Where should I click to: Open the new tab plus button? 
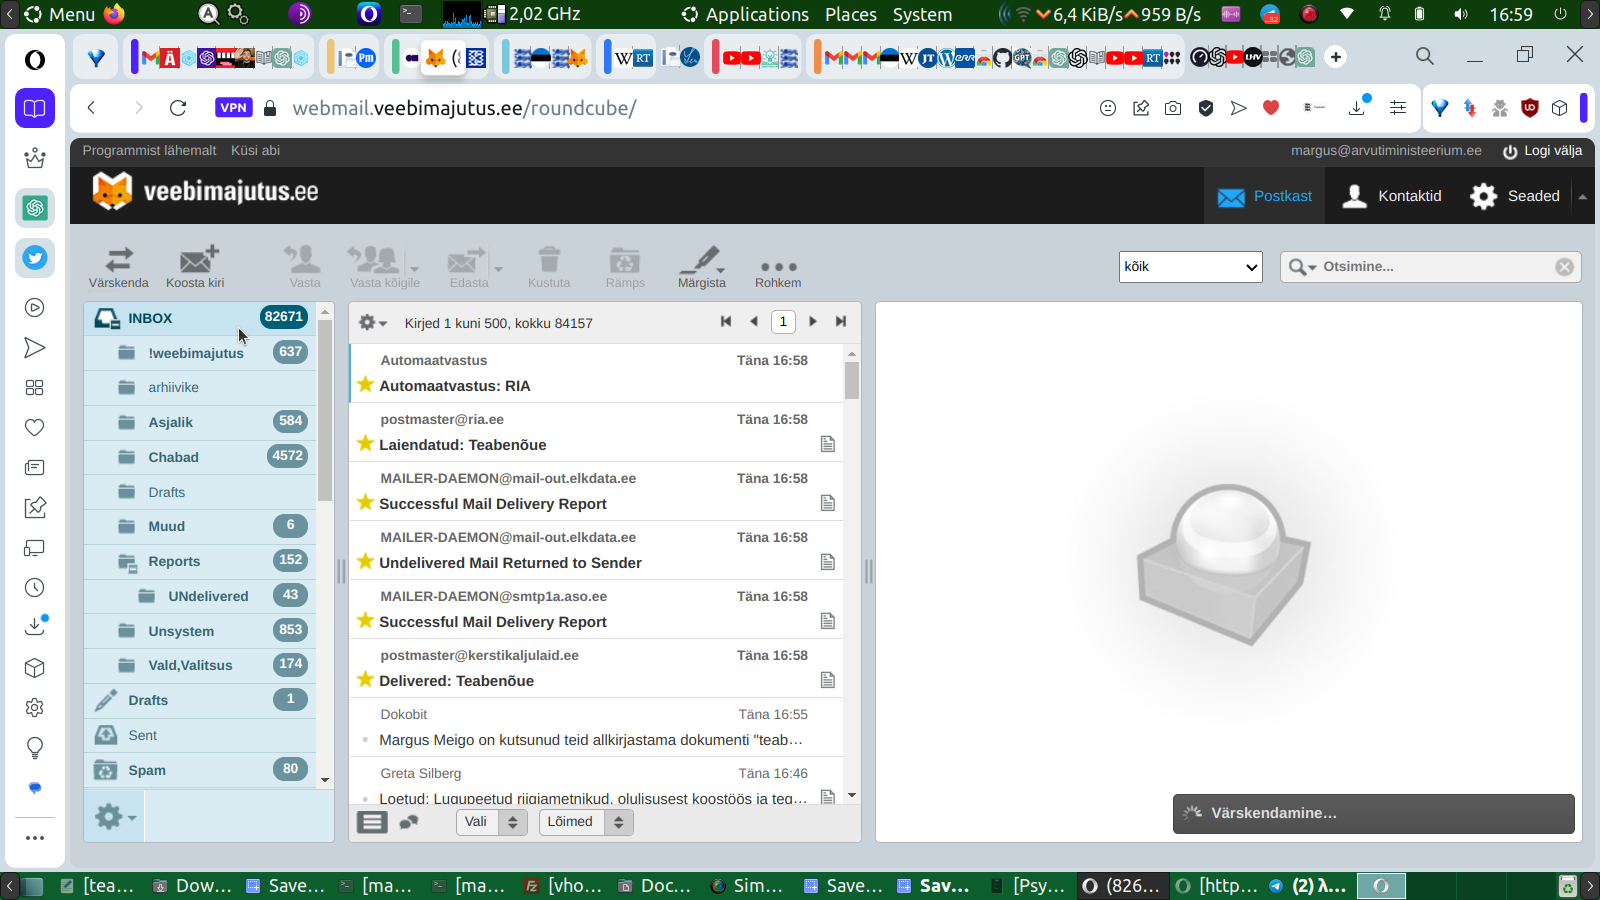tap(1336, 57)
